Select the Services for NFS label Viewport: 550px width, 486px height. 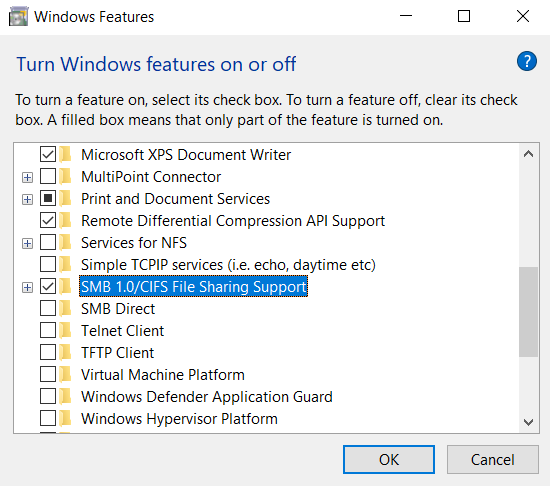pyautogui.click(x=134, y=243)
